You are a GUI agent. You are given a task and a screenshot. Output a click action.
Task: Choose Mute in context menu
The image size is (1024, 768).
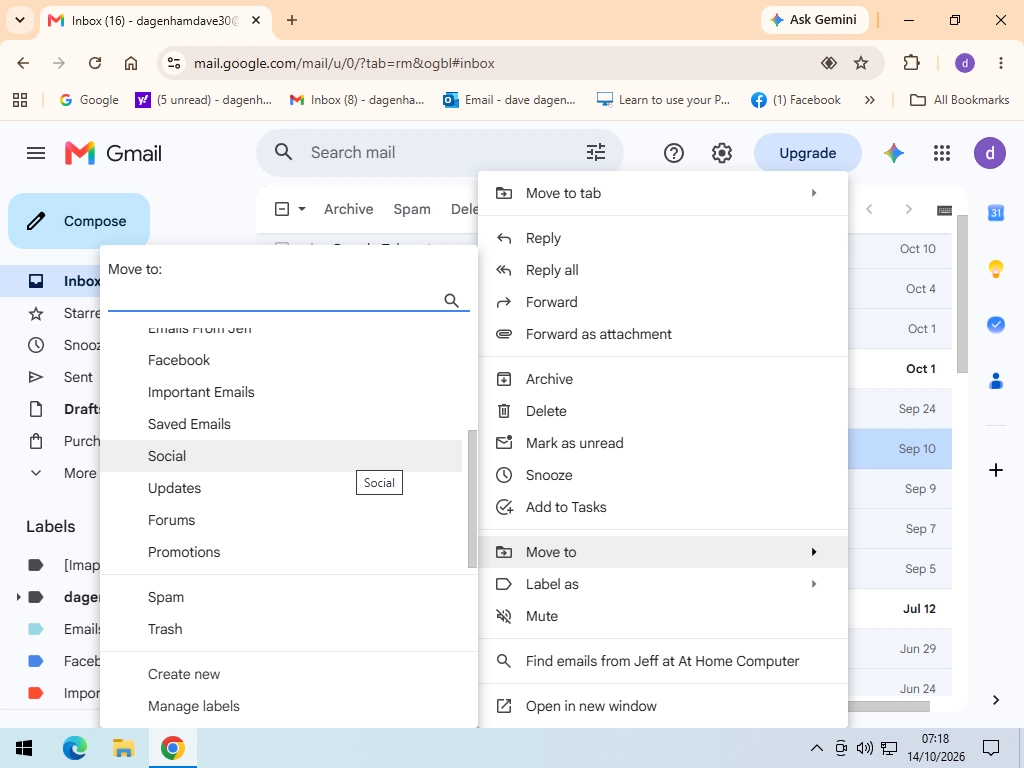click(663, 616)
